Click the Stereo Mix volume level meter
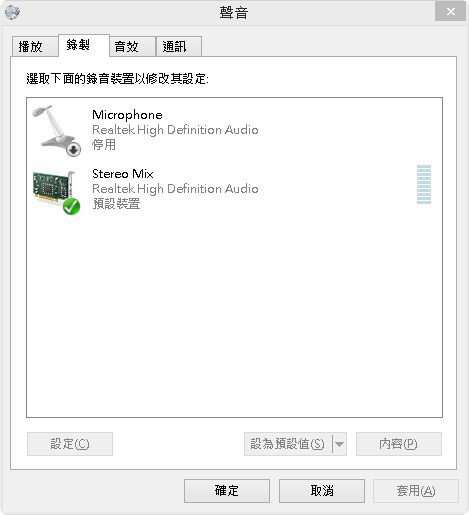The image size is (469, 515). (x=424, y=184)
